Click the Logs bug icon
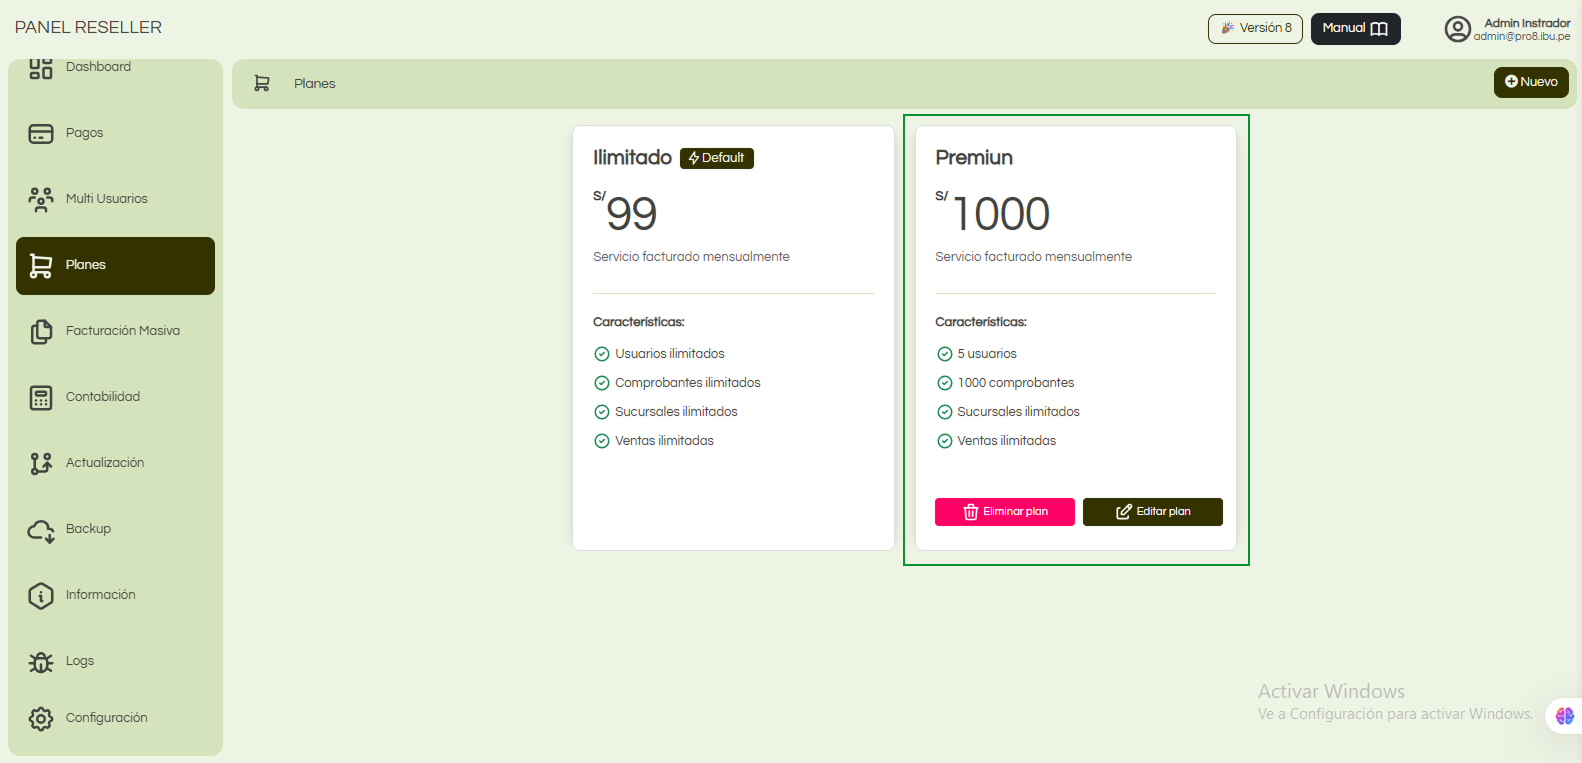Screen dimensions: 1582x763 pyautogui.click(x=40, y=662)
